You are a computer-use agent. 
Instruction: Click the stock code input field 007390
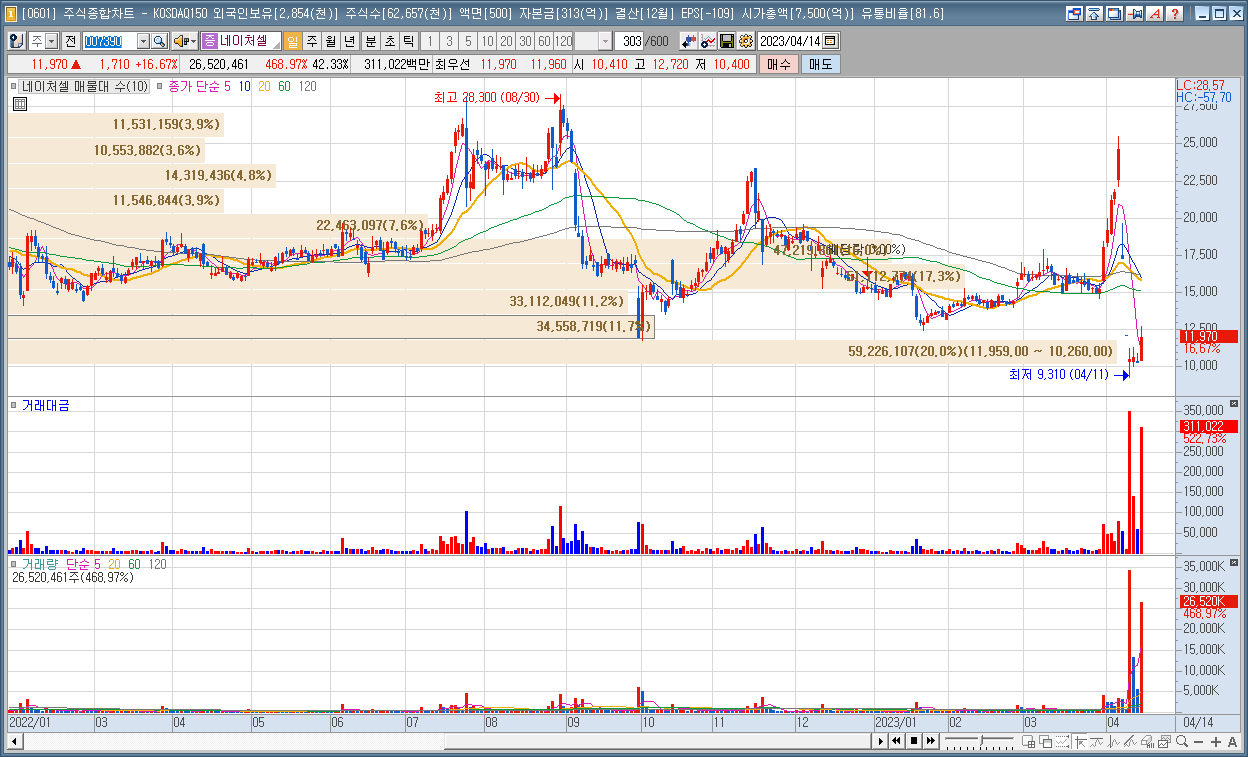(x=109, y=41)
